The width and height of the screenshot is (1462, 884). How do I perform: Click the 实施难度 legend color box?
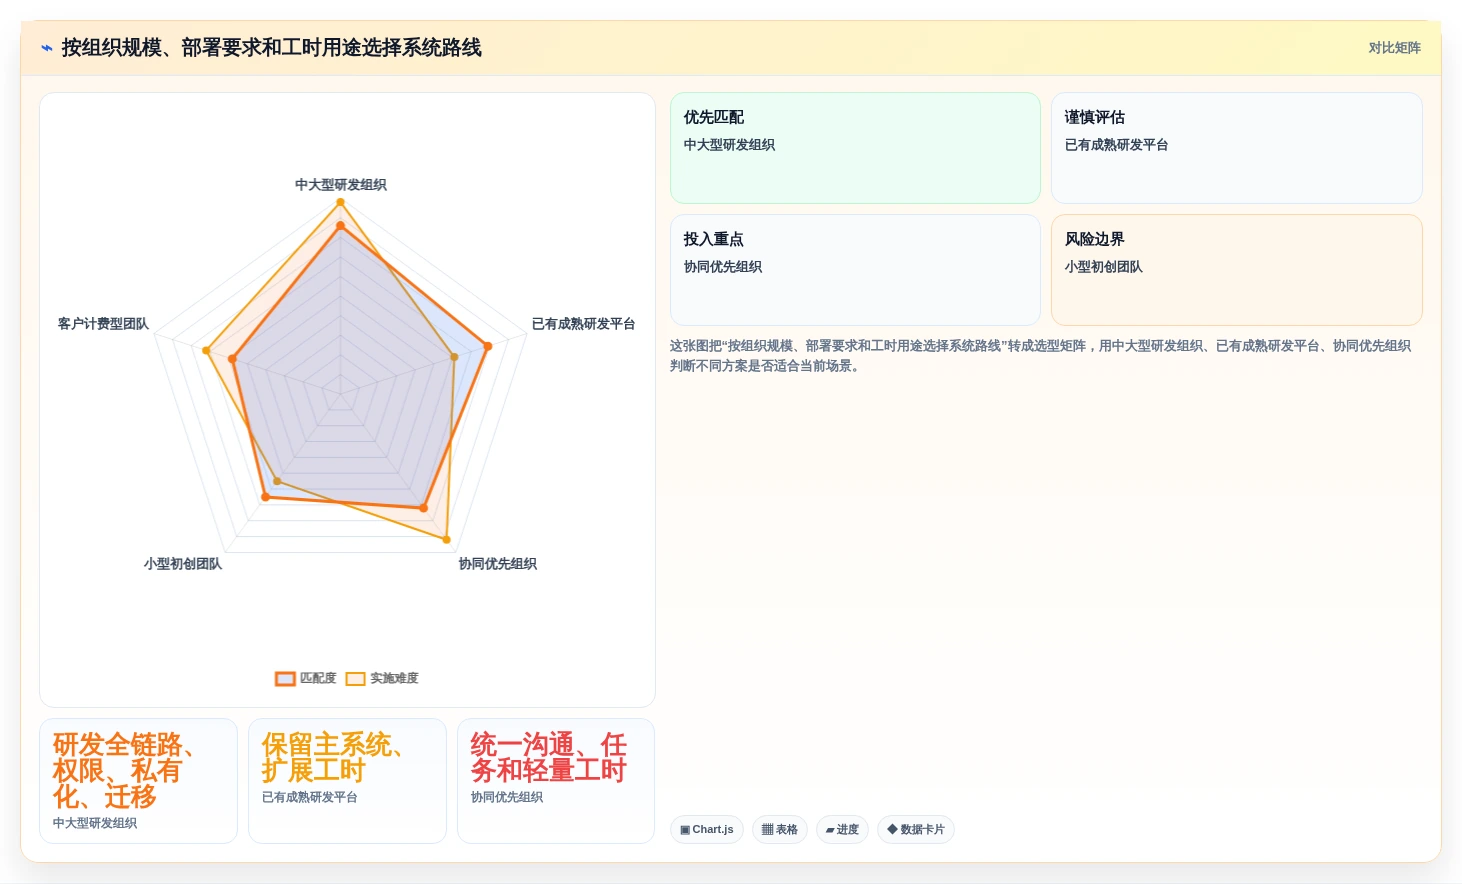355,679
